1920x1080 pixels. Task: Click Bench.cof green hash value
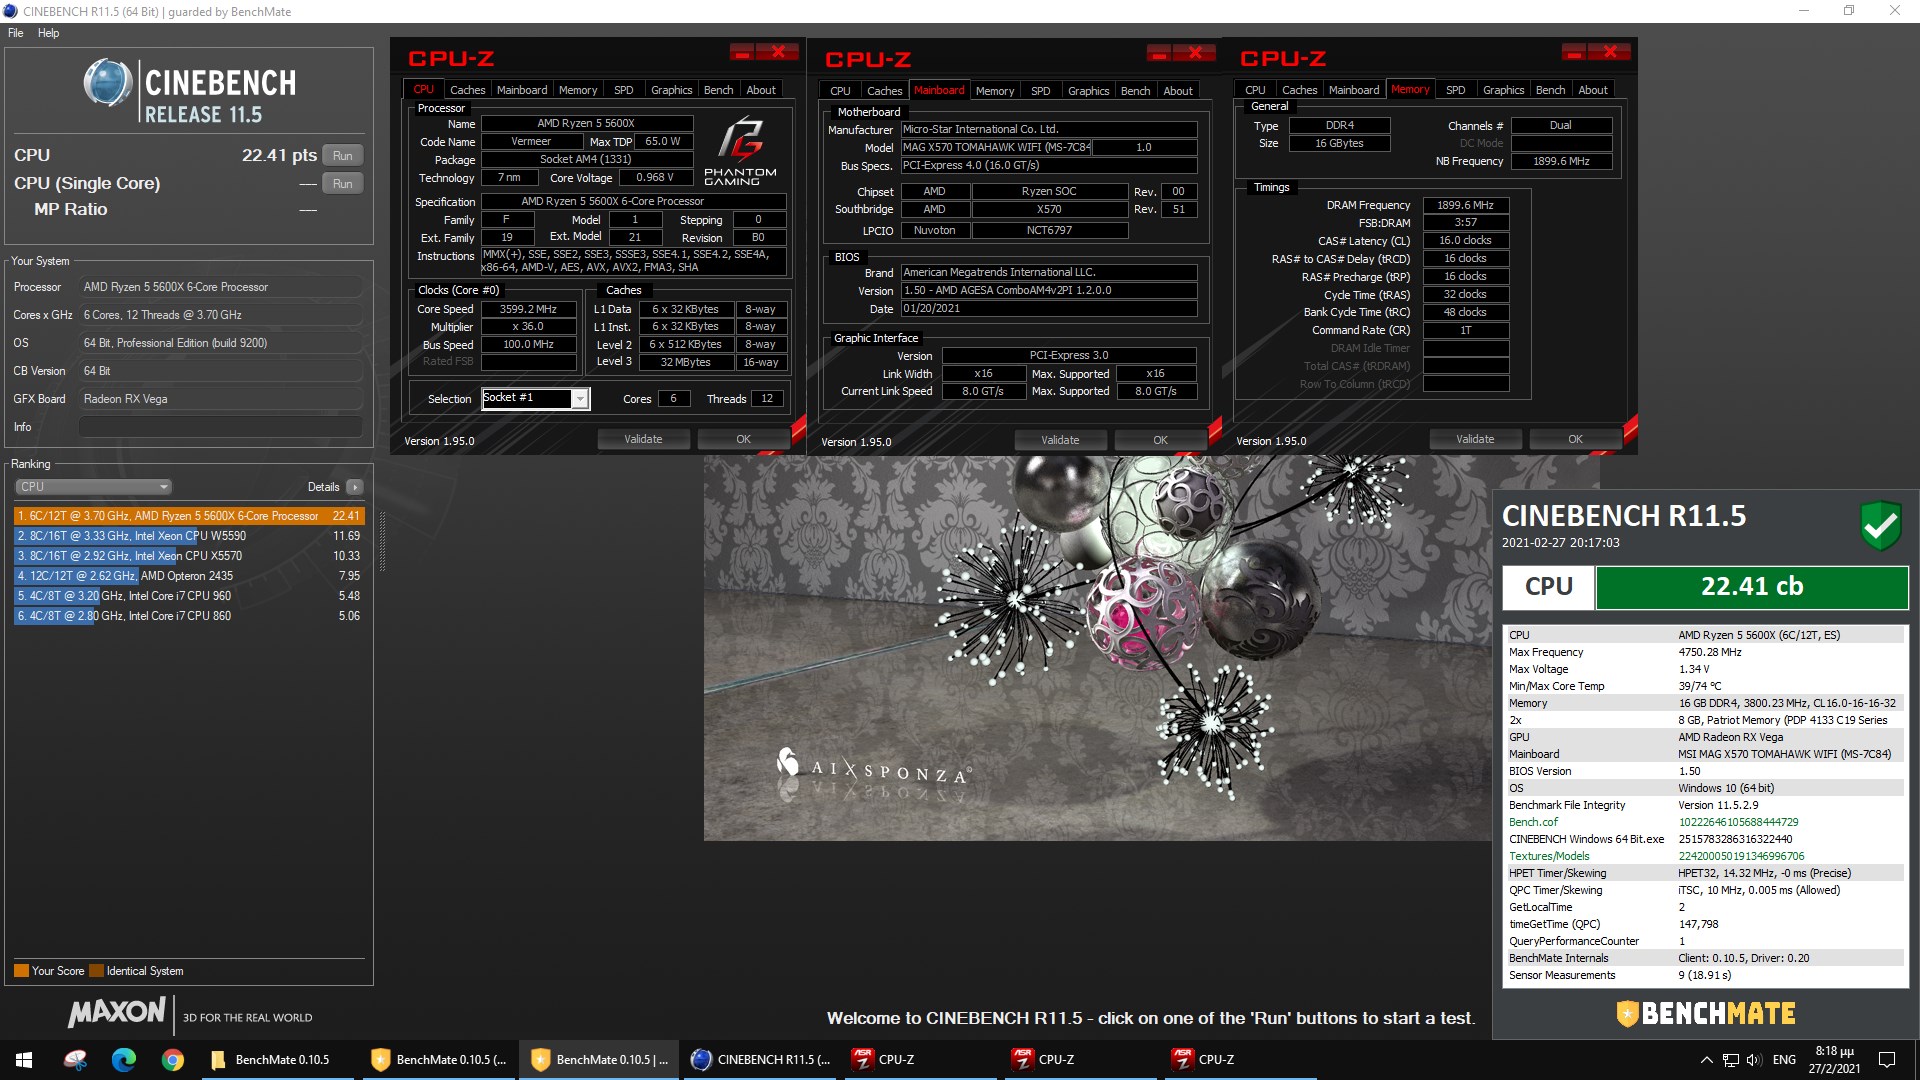(x=1738, y=822)
